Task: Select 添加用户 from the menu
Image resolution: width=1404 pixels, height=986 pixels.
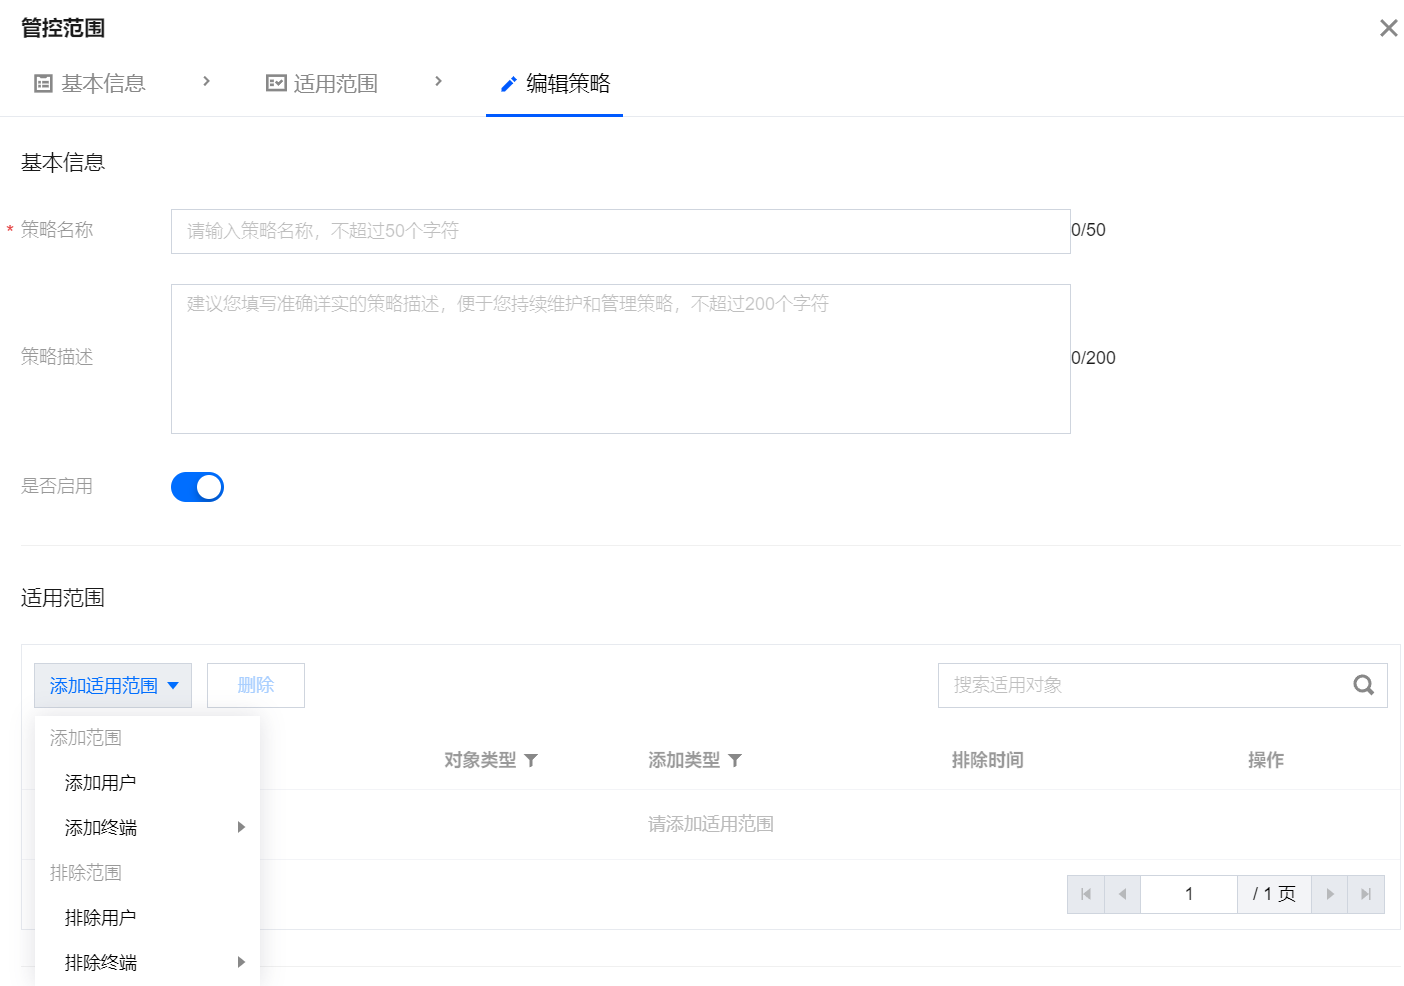Action: (99, 782)
